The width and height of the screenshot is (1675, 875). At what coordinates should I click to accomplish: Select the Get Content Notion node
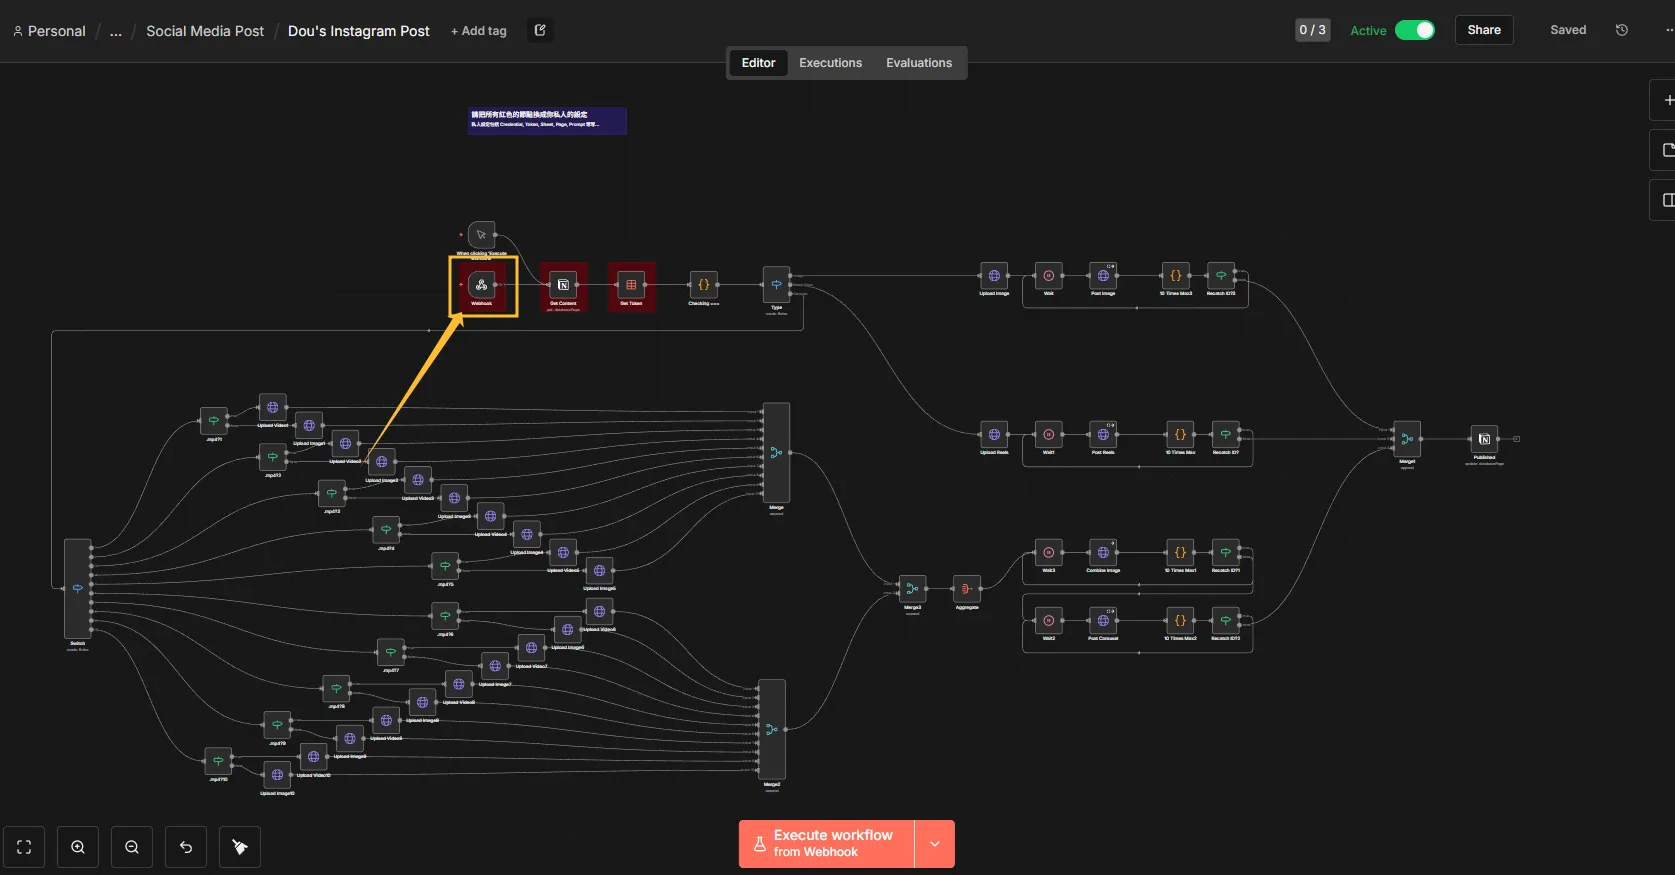(563, 285)
